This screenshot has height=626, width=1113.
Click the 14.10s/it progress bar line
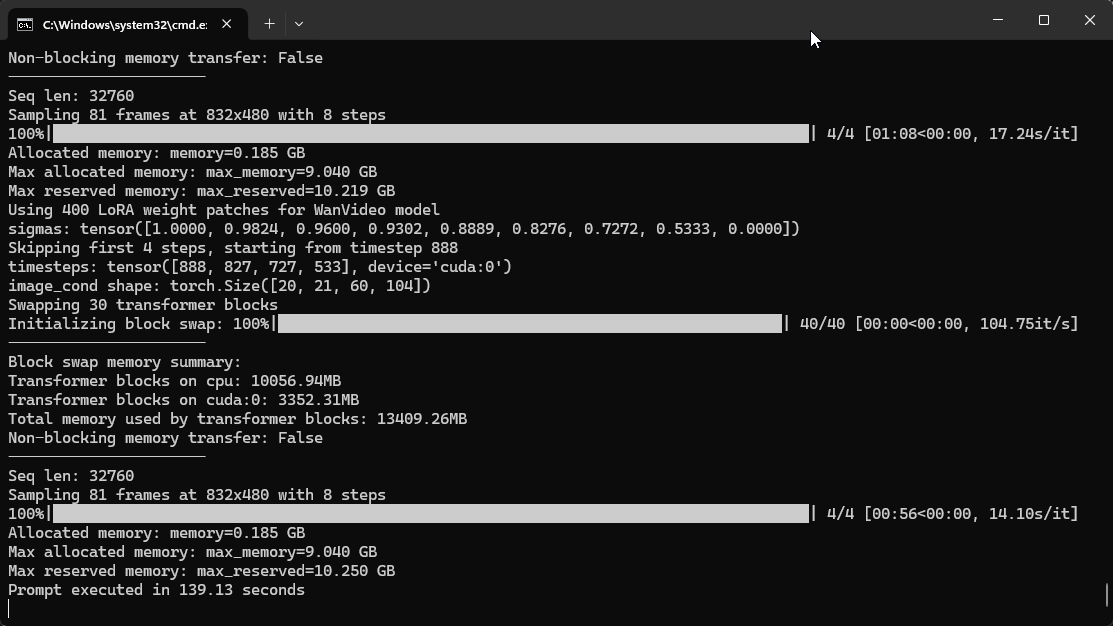[543, 514]
